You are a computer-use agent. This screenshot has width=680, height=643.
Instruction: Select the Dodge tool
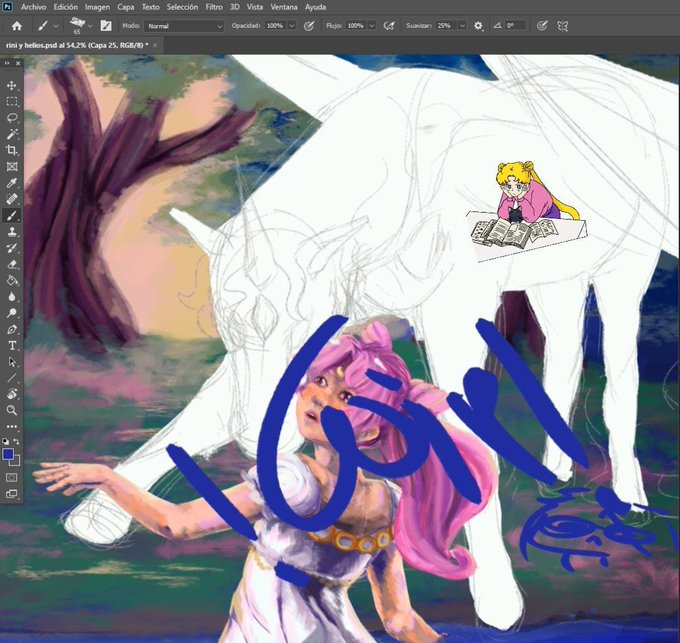(x=12, y=313)
